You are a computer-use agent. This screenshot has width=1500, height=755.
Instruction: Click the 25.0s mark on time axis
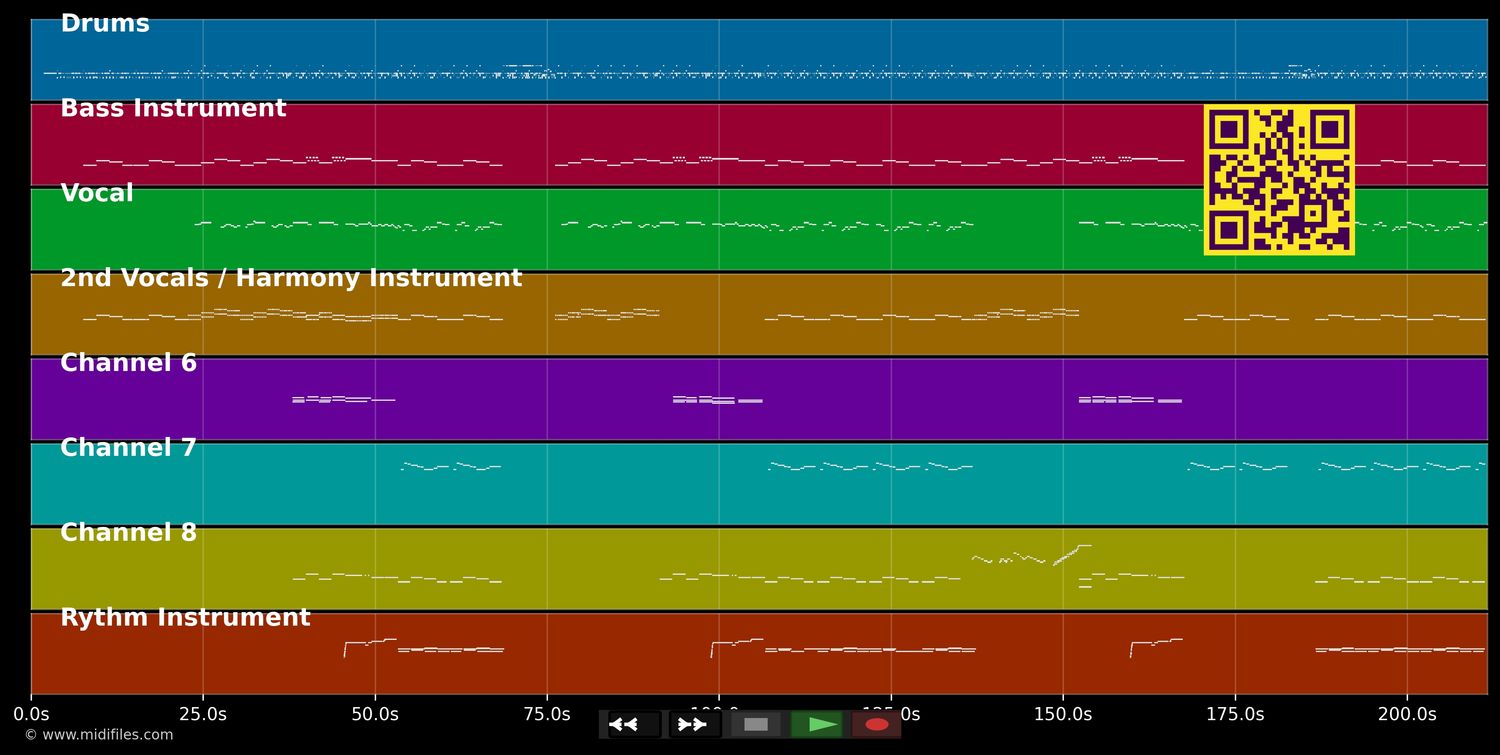coord(203,714)
